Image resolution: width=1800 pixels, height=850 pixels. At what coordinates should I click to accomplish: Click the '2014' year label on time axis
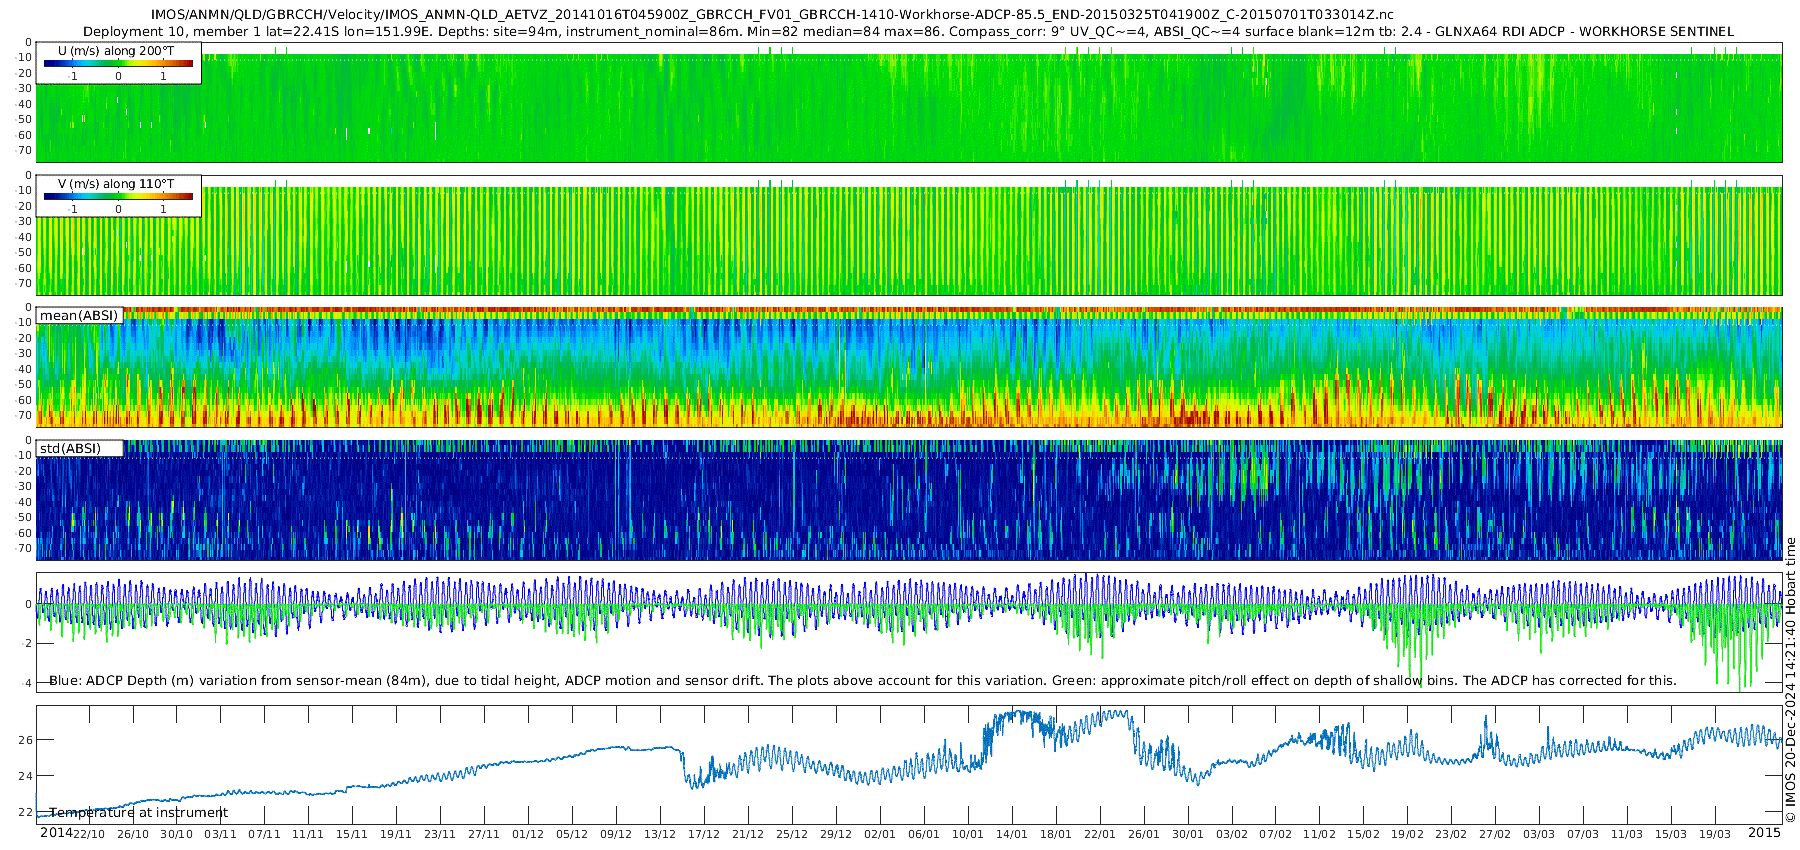[56, 832]
